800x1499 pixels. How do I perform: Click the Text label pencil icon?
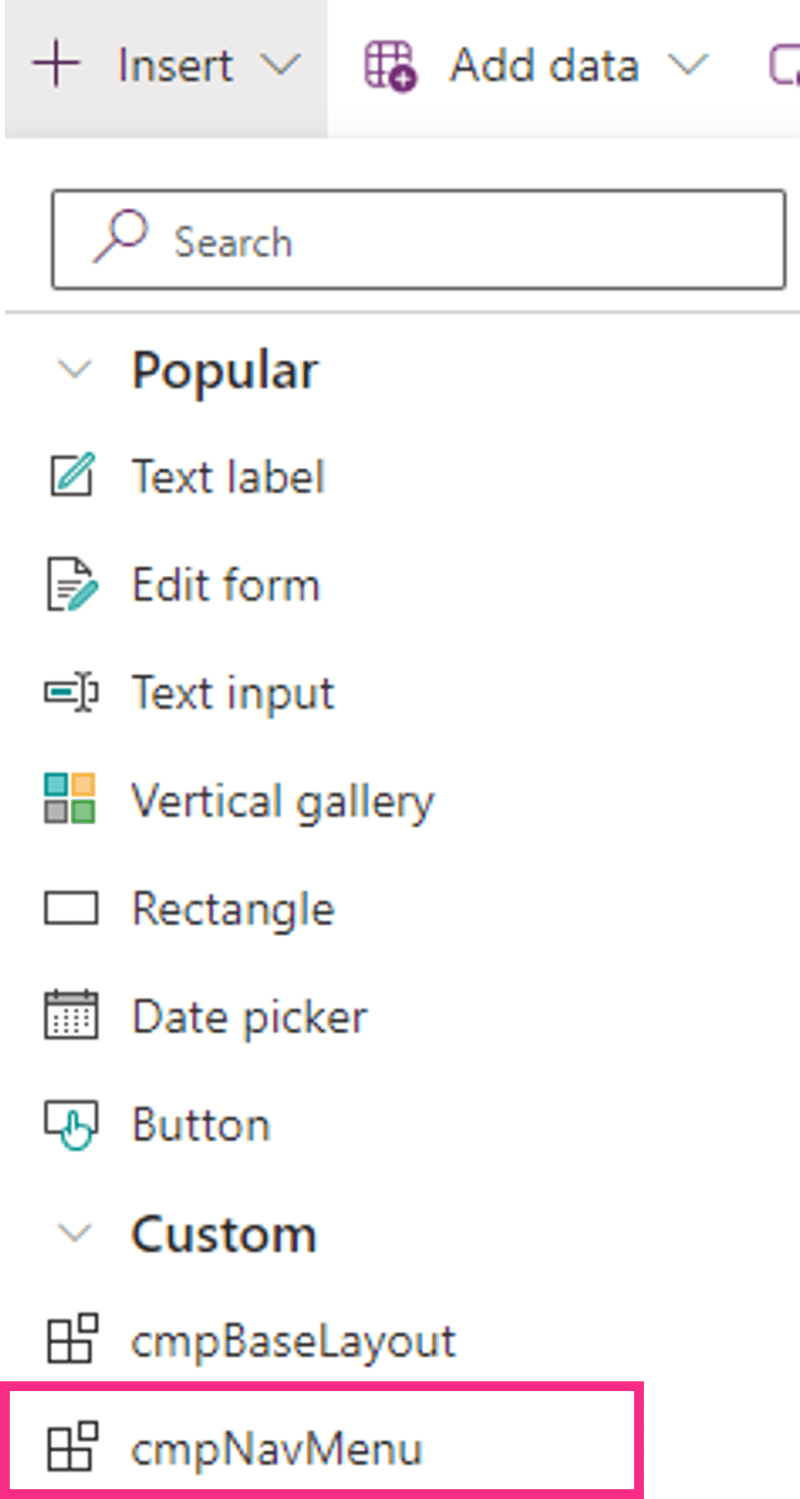point(71,476)
